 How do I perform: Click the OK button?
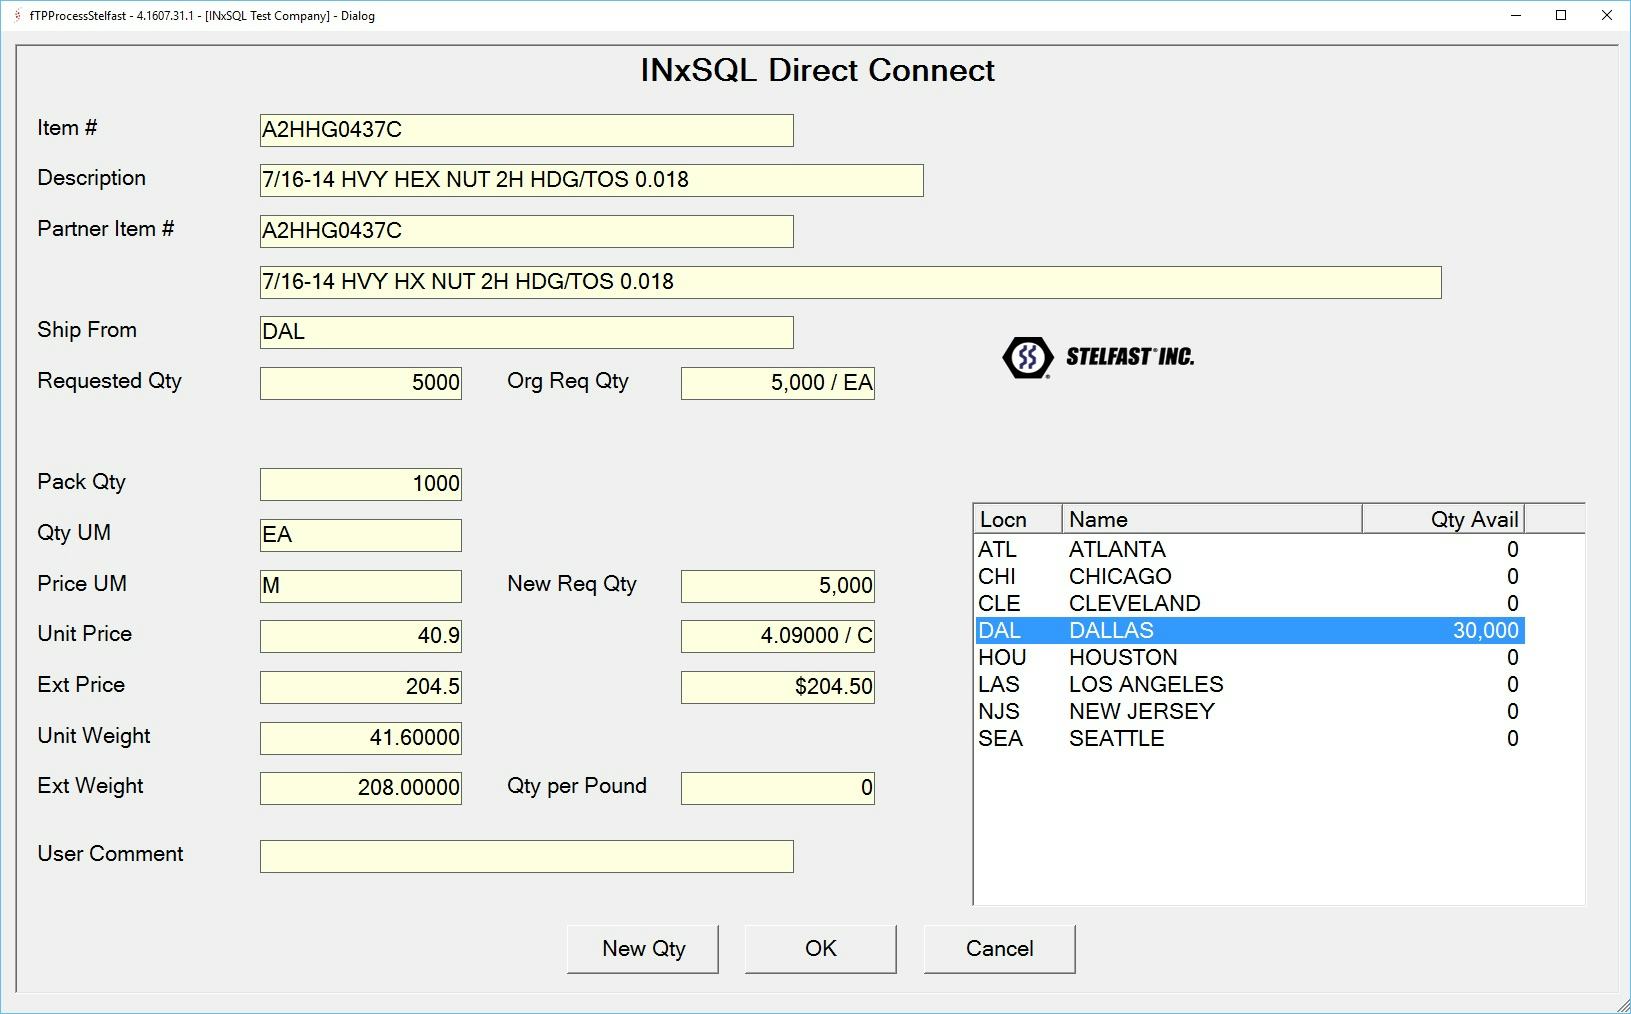point(820,948)
